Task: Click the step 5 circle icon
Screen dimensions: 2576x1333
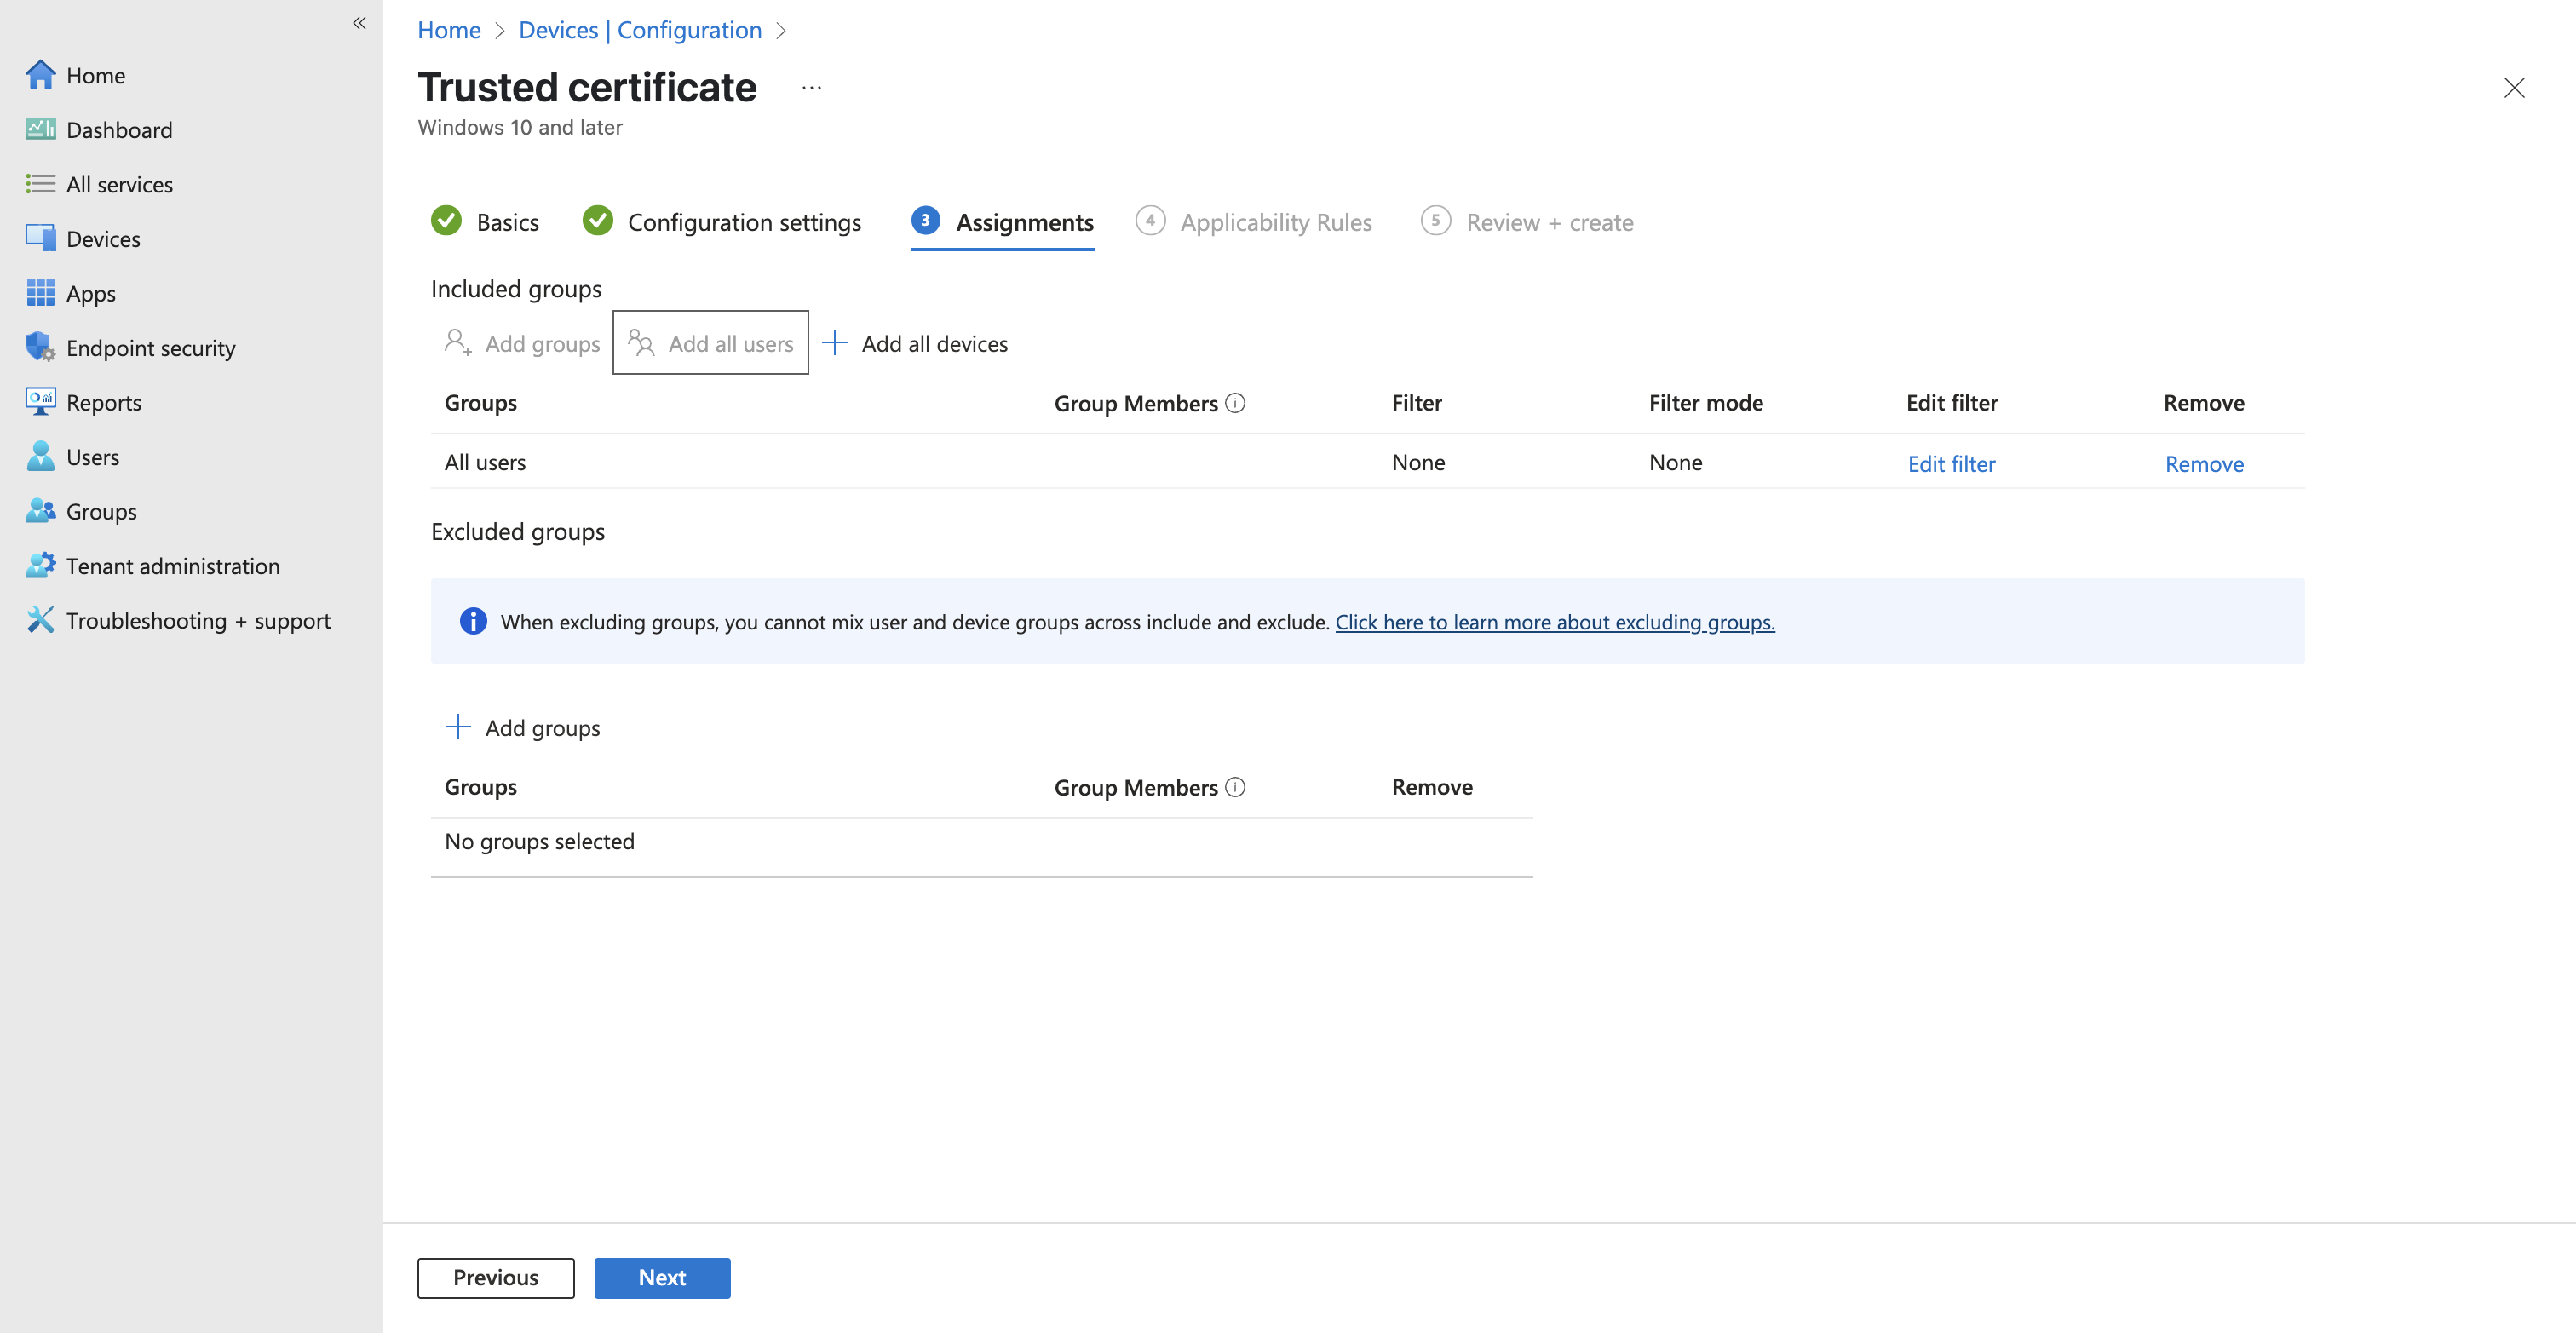Action: click(1436, 220)
